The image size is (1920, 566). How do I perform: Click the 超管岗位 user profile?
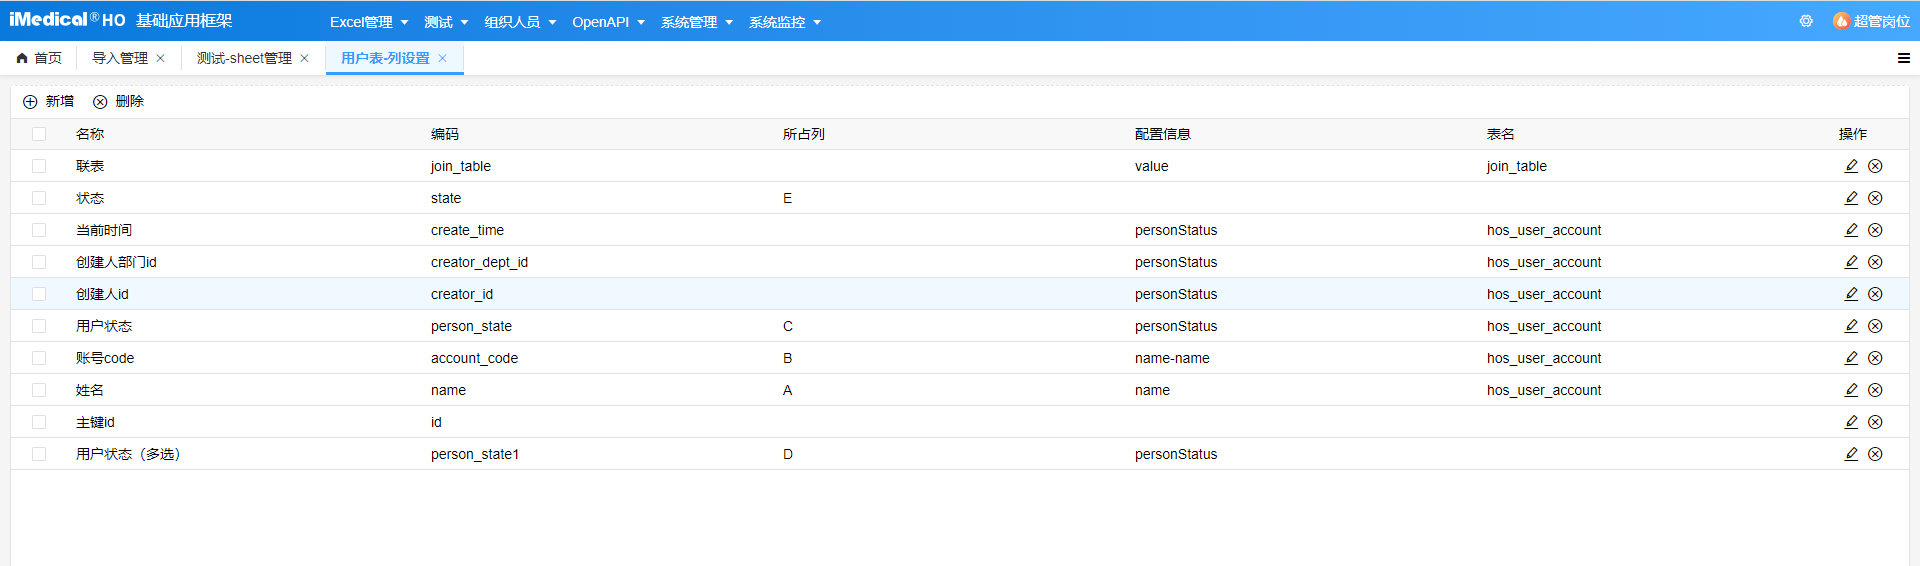coord(1871,21)
